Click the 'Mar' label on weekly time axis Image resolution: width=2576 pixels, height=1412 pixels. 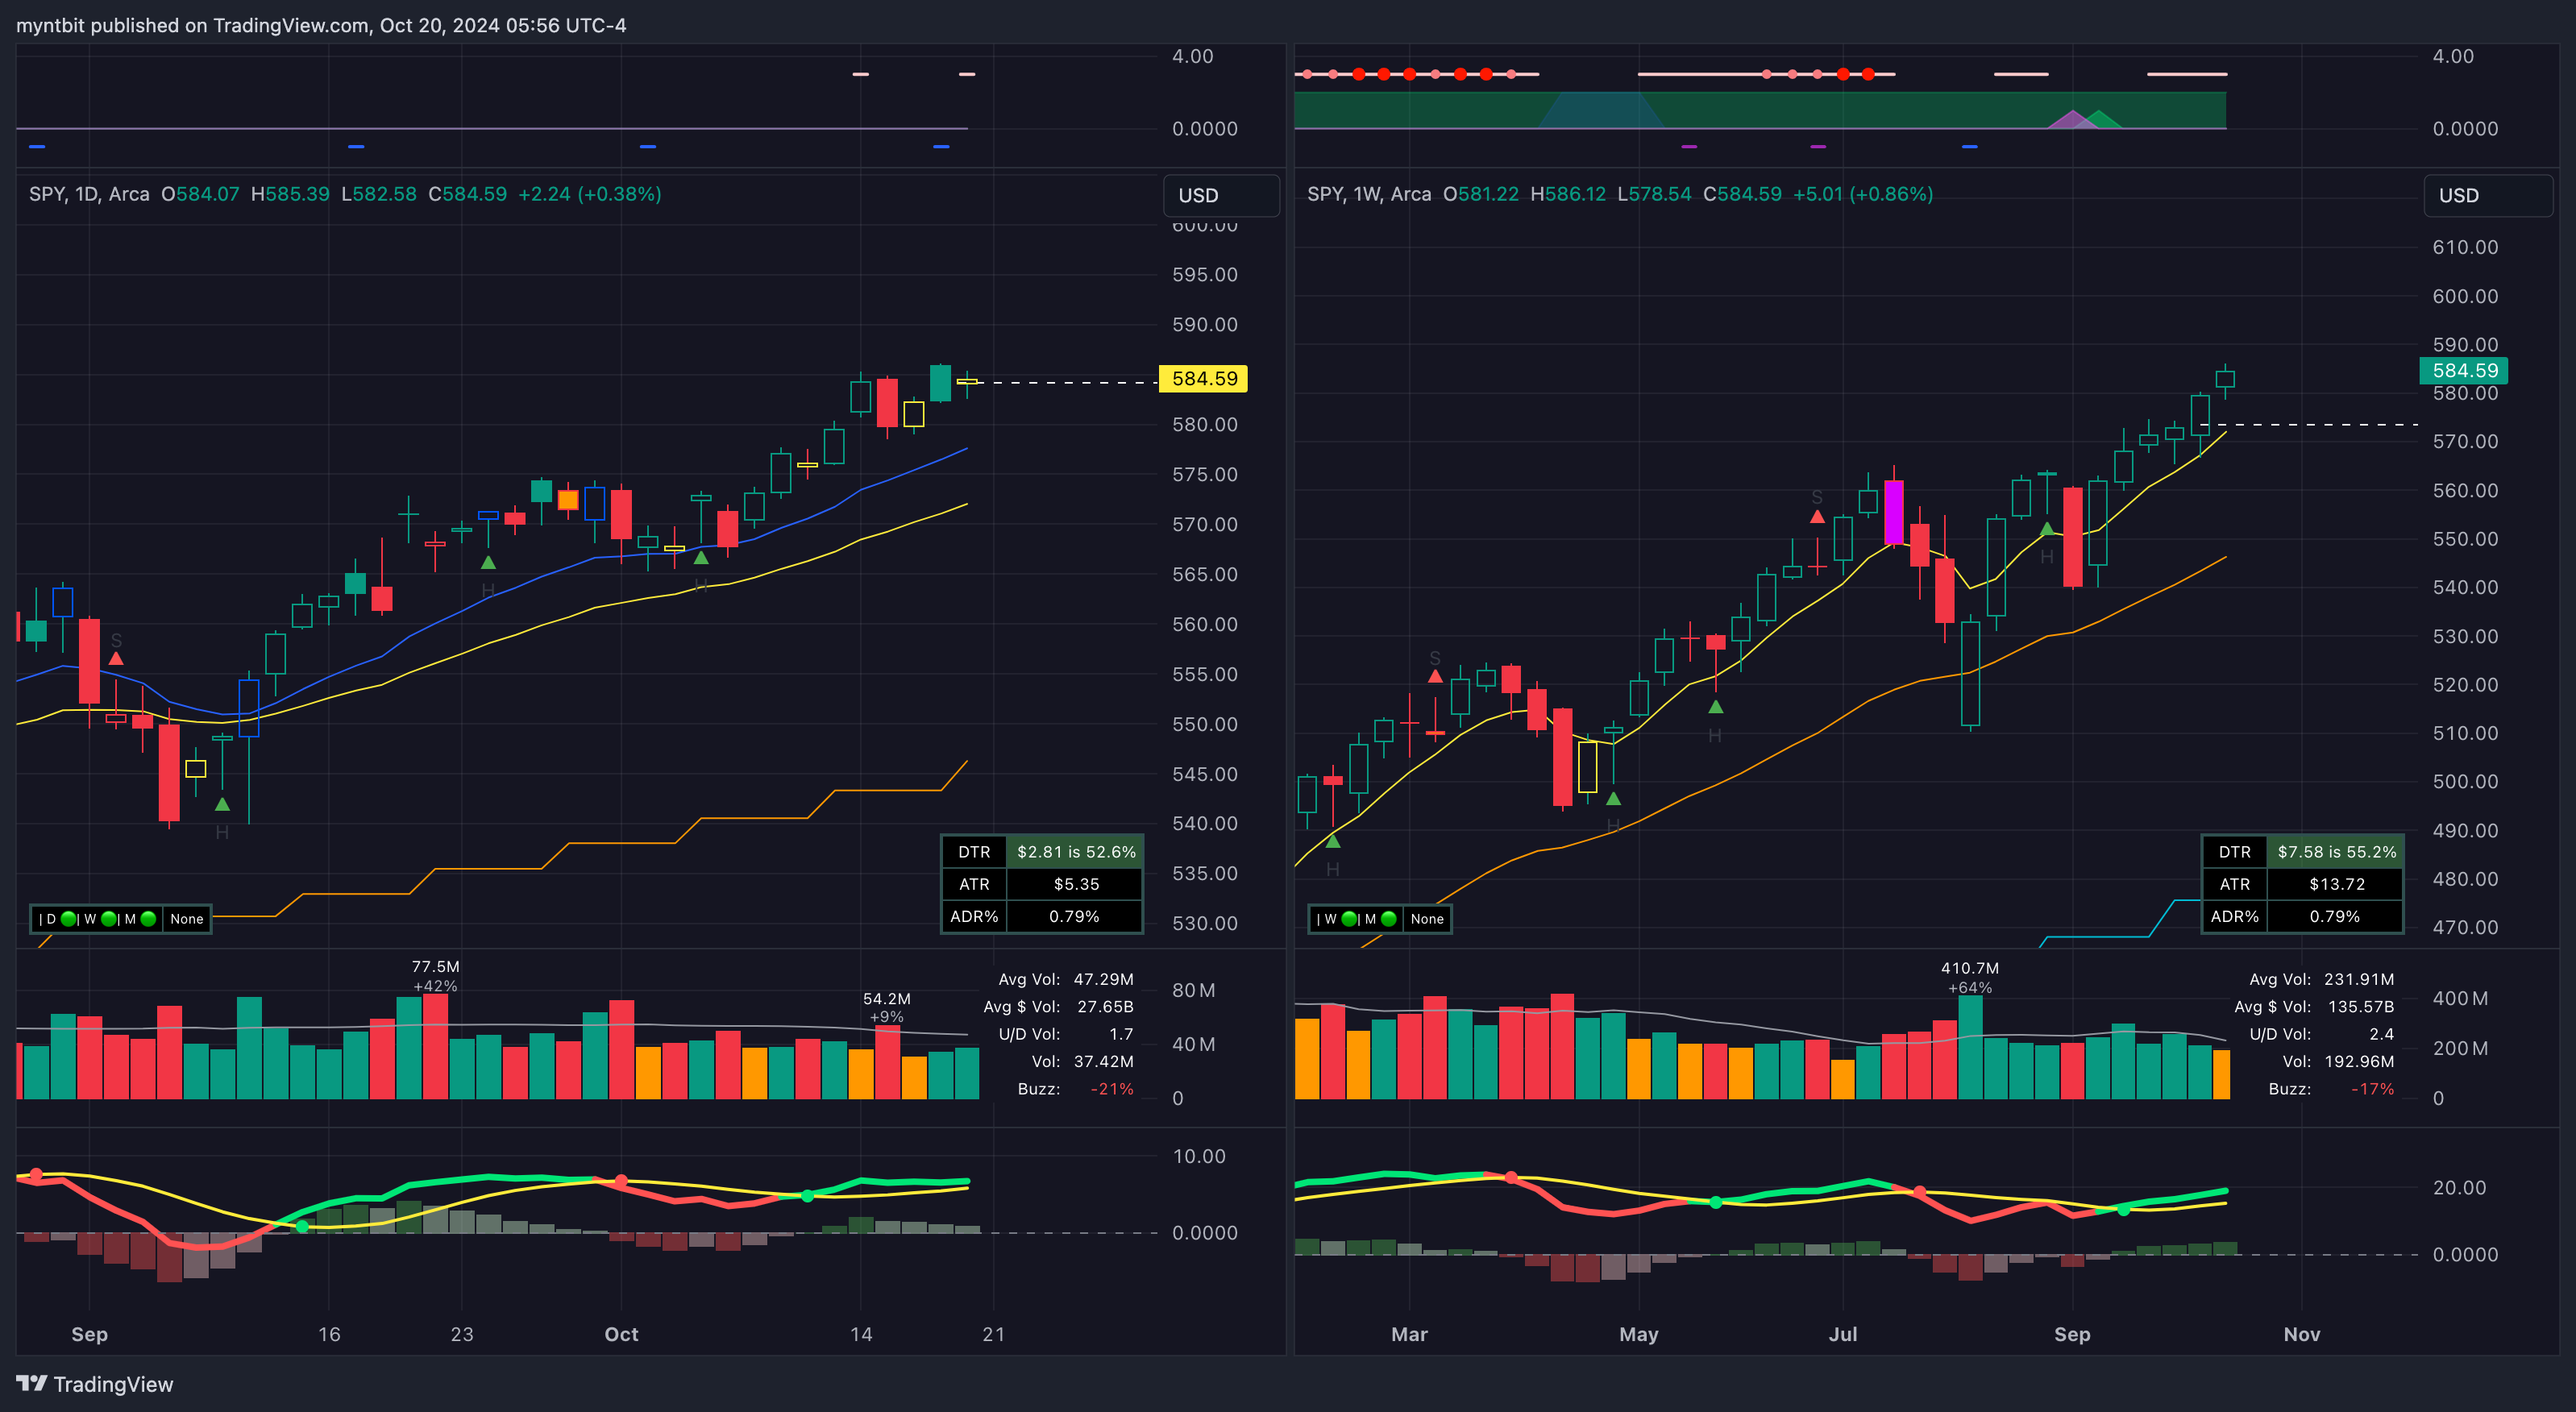point(1409,1334)
